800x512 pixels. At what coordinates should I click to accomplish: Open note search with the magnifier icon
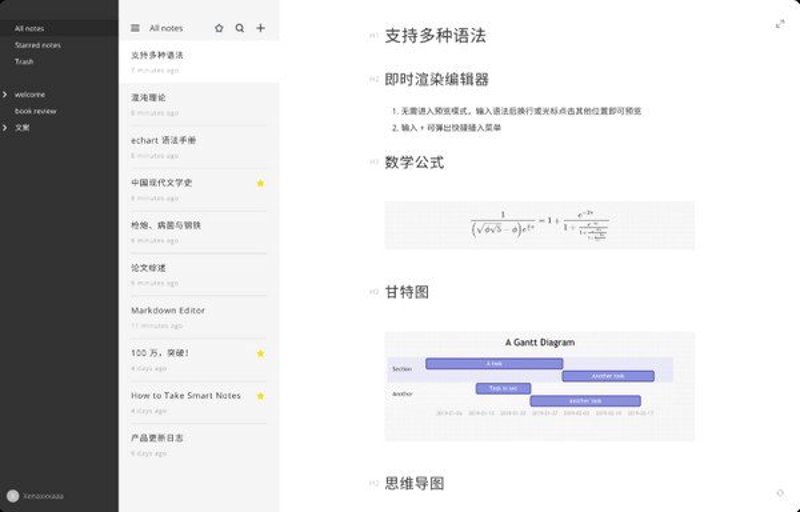click(240, 28)
